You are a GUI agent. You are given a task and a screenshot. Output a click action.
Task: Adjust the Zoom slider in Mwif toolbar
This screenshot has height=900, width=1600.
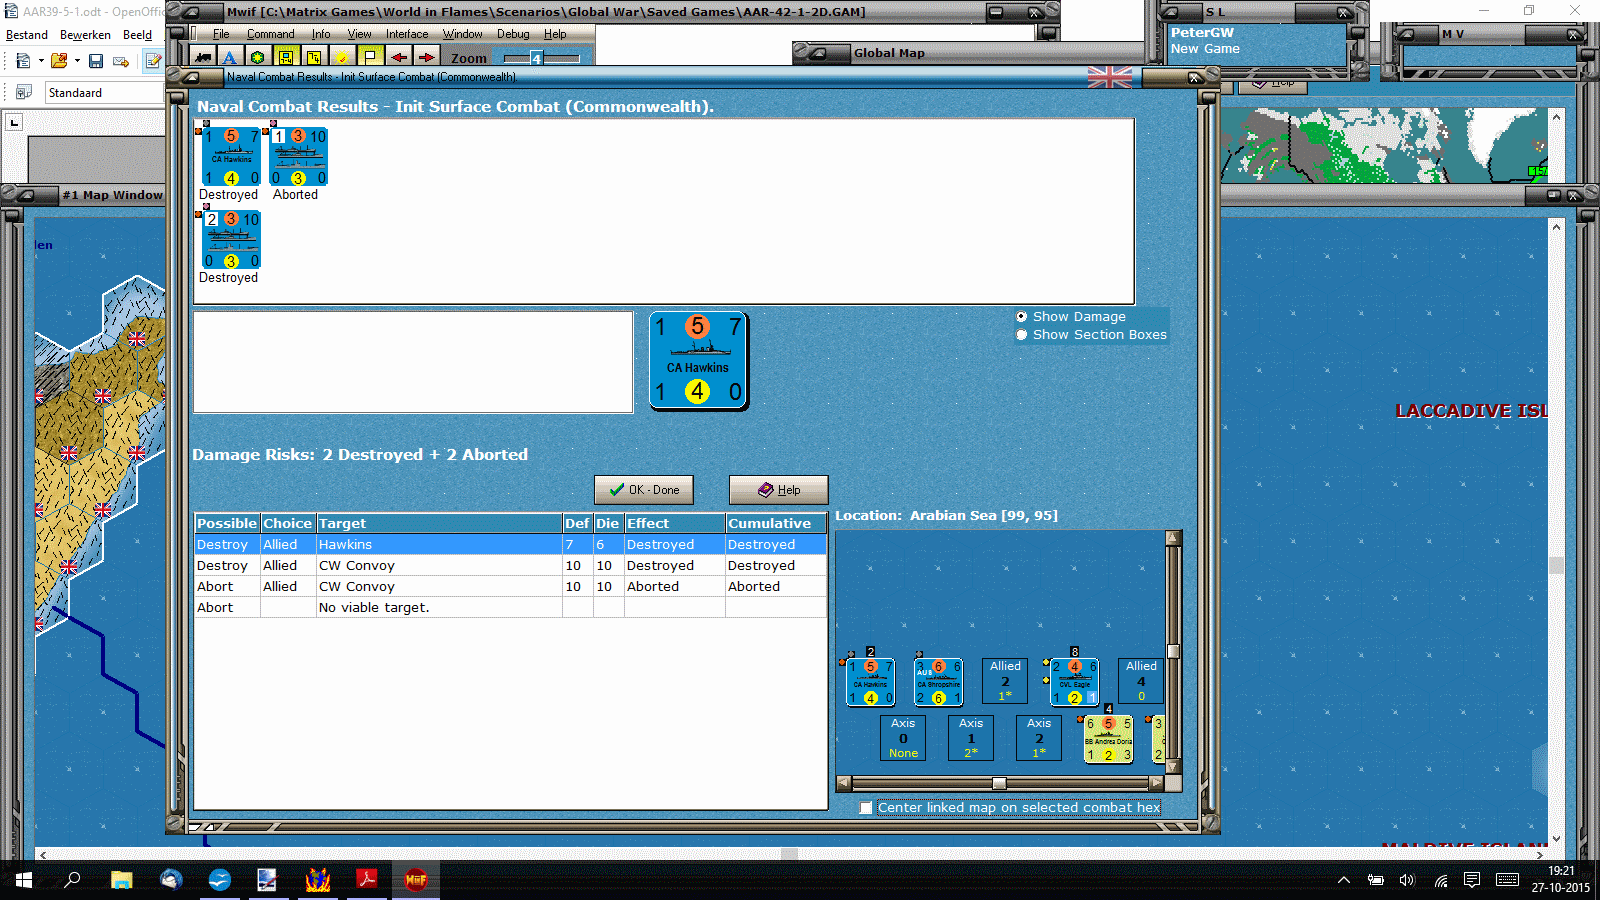[537, 58]
